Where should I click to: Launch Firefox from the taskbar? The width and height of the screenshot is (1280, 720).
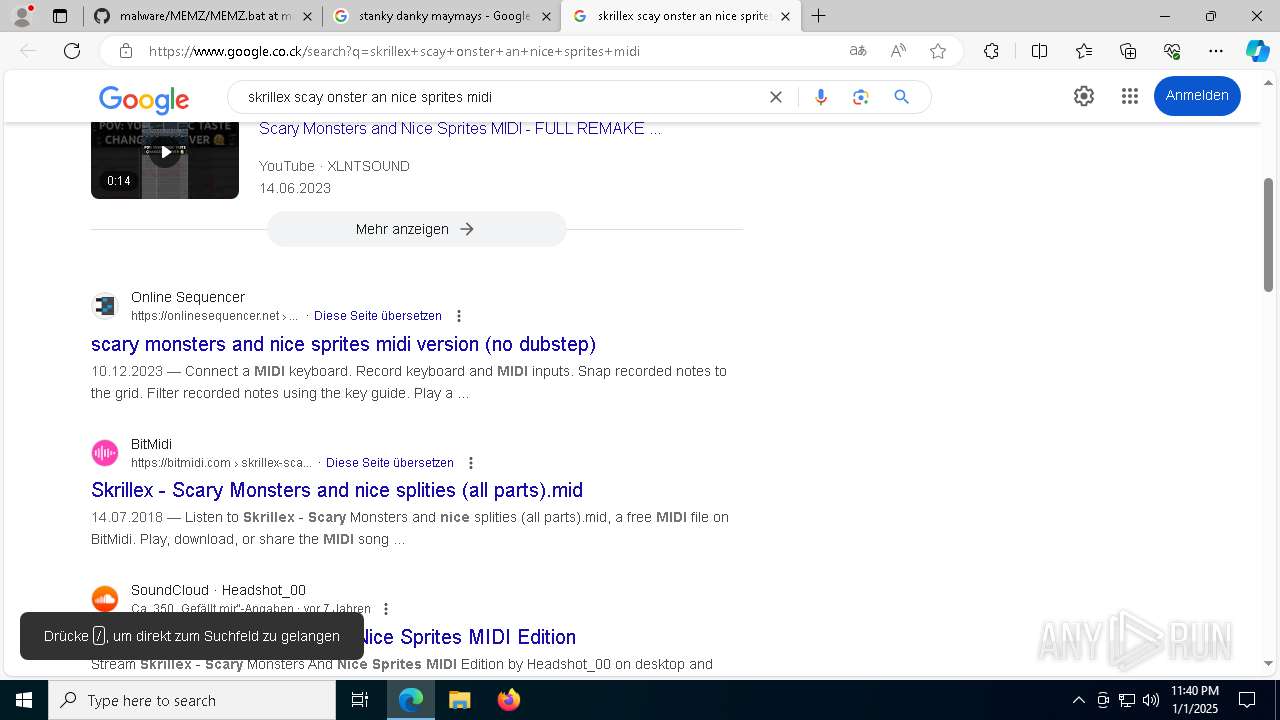point(508,700)
